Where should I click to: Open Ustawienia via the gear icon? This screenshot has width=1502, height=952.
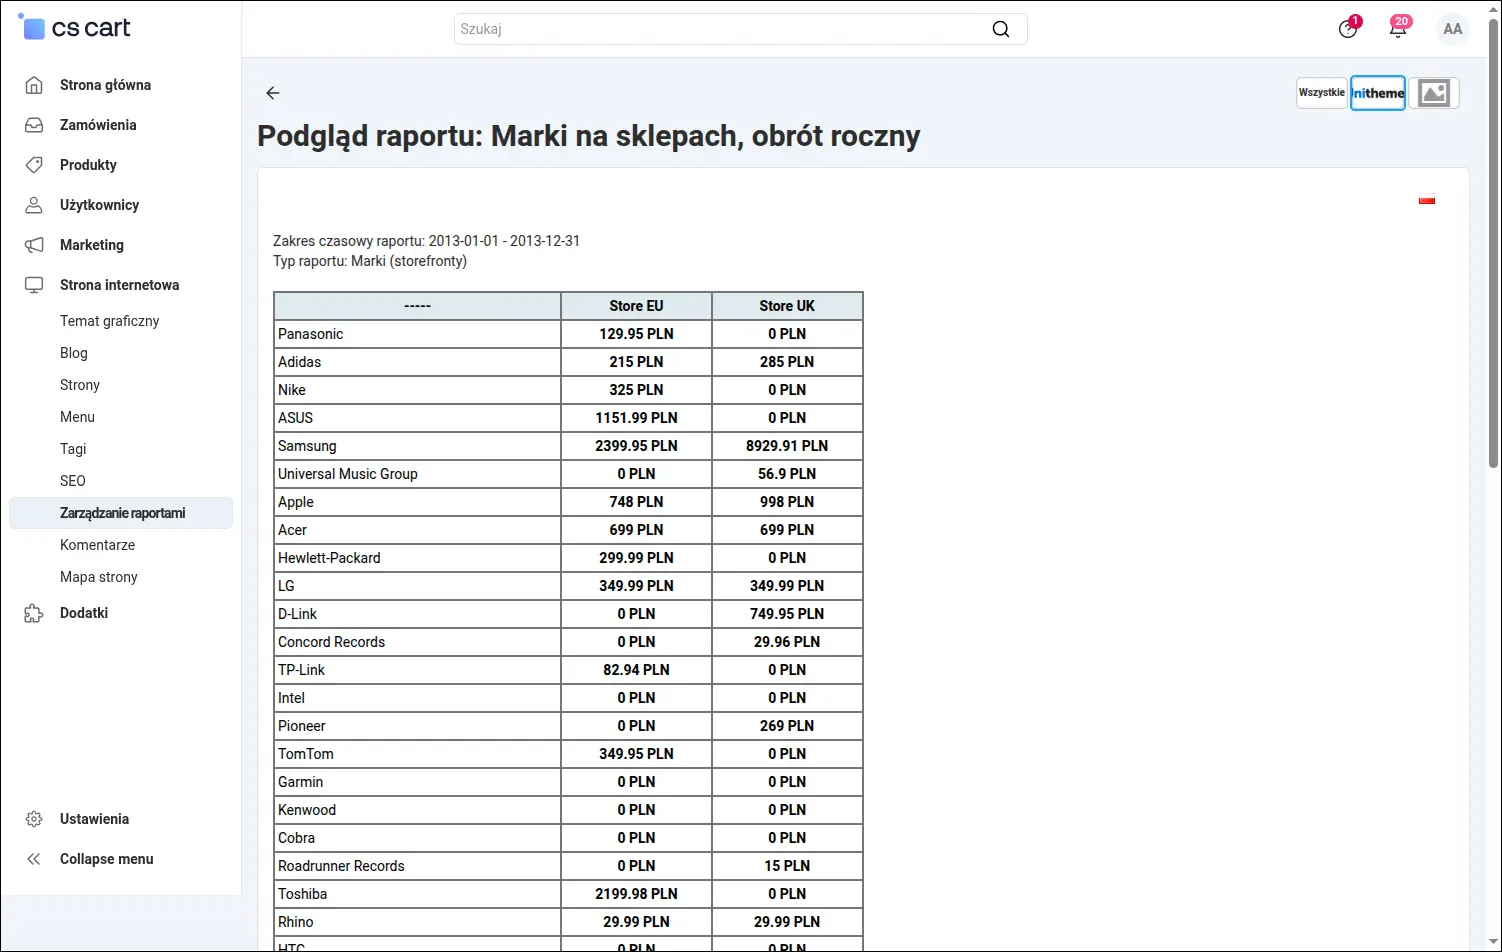point(34,819)
